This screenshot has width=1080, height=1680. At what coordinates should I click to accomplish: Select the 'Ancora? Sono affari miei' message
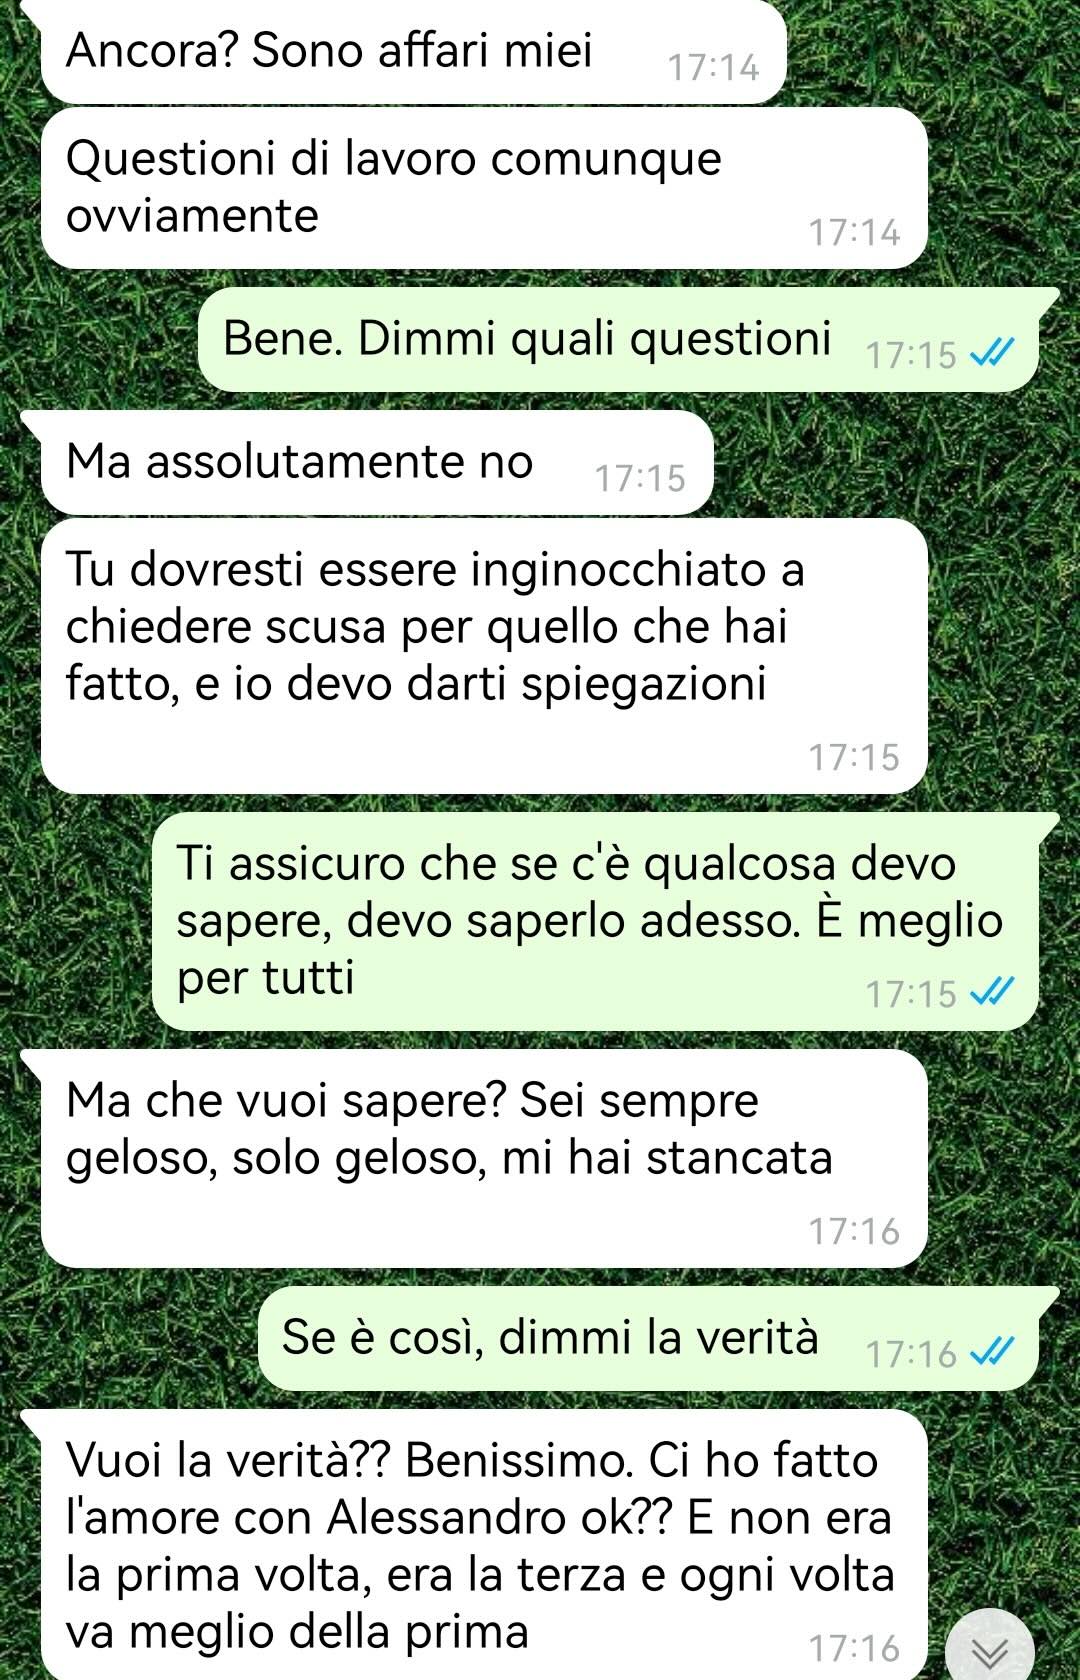[413, 51]
